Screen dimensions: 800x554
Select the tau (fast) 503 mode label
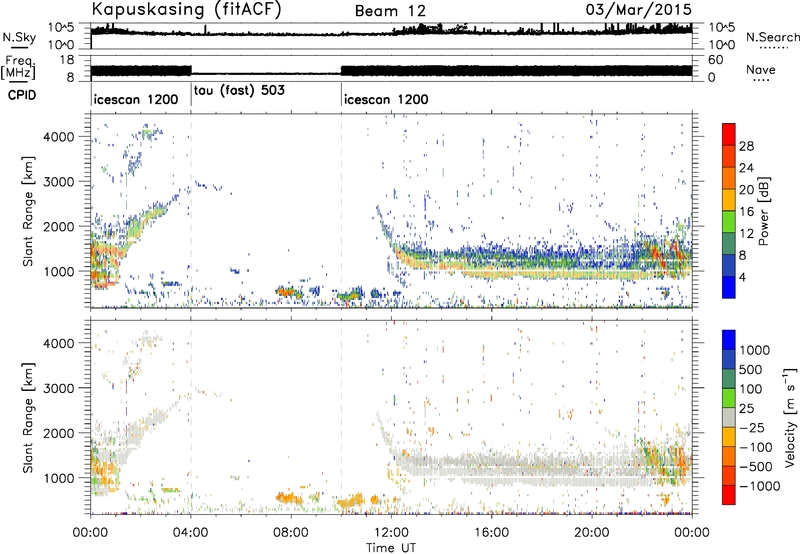pyautogui.click(x=239, y=91)
